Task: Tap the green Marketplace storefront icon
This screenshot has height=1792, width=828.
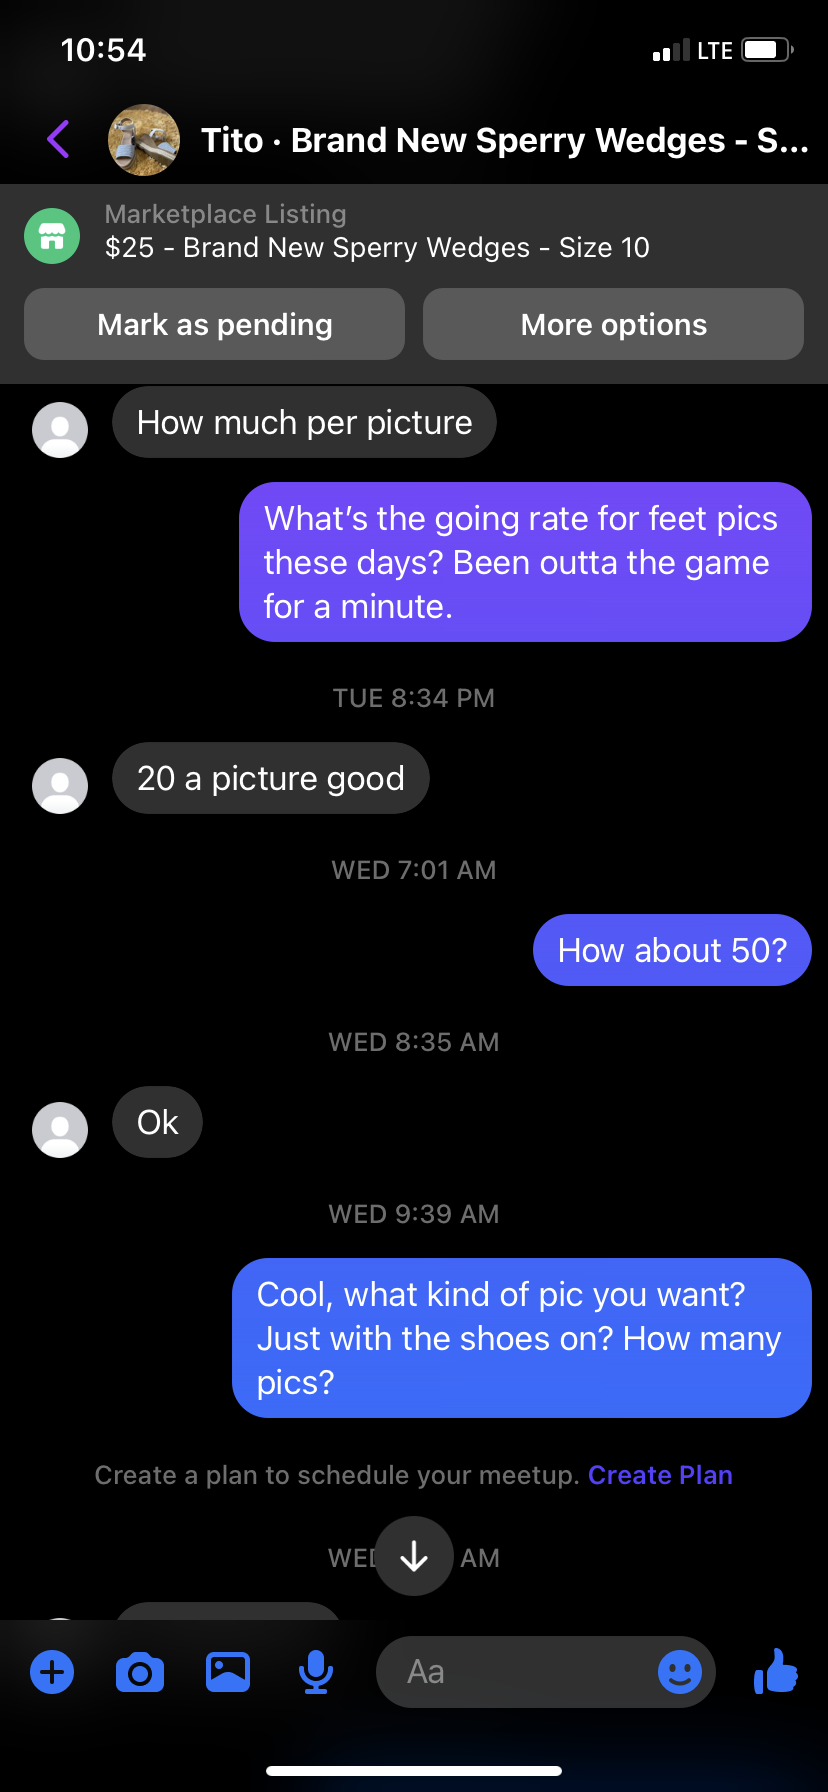Action: click(52, 236)
